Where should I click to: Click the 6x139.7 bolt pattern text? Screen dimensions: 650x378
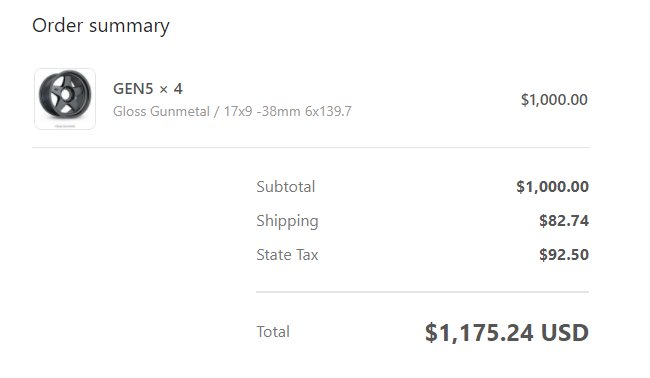[328, 111]
